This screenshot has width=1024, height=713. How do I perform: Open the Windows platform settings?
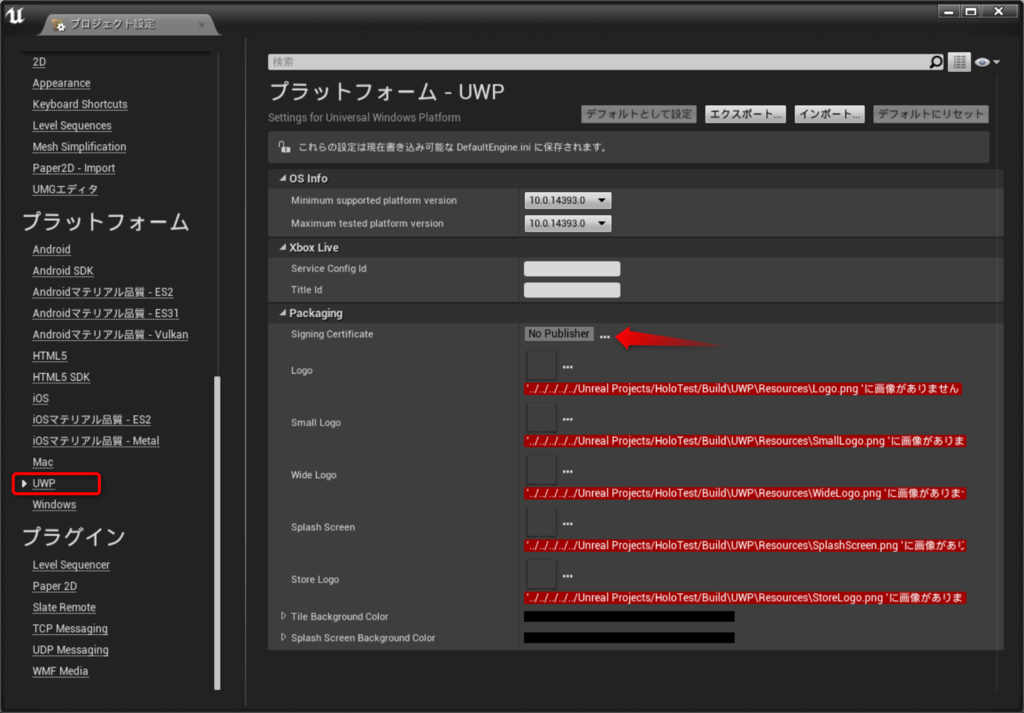[x=54, y=505]
